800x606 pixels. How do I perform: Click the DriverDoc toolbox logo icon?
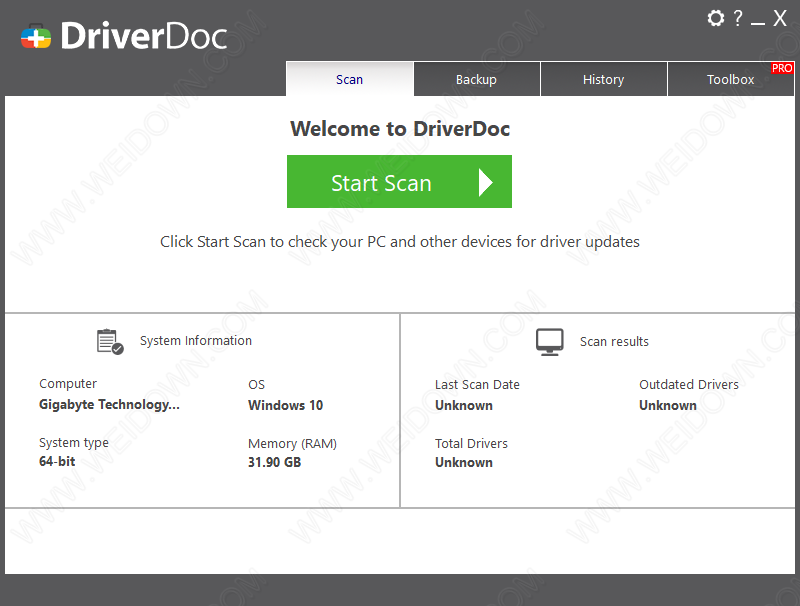click(36, 37)
